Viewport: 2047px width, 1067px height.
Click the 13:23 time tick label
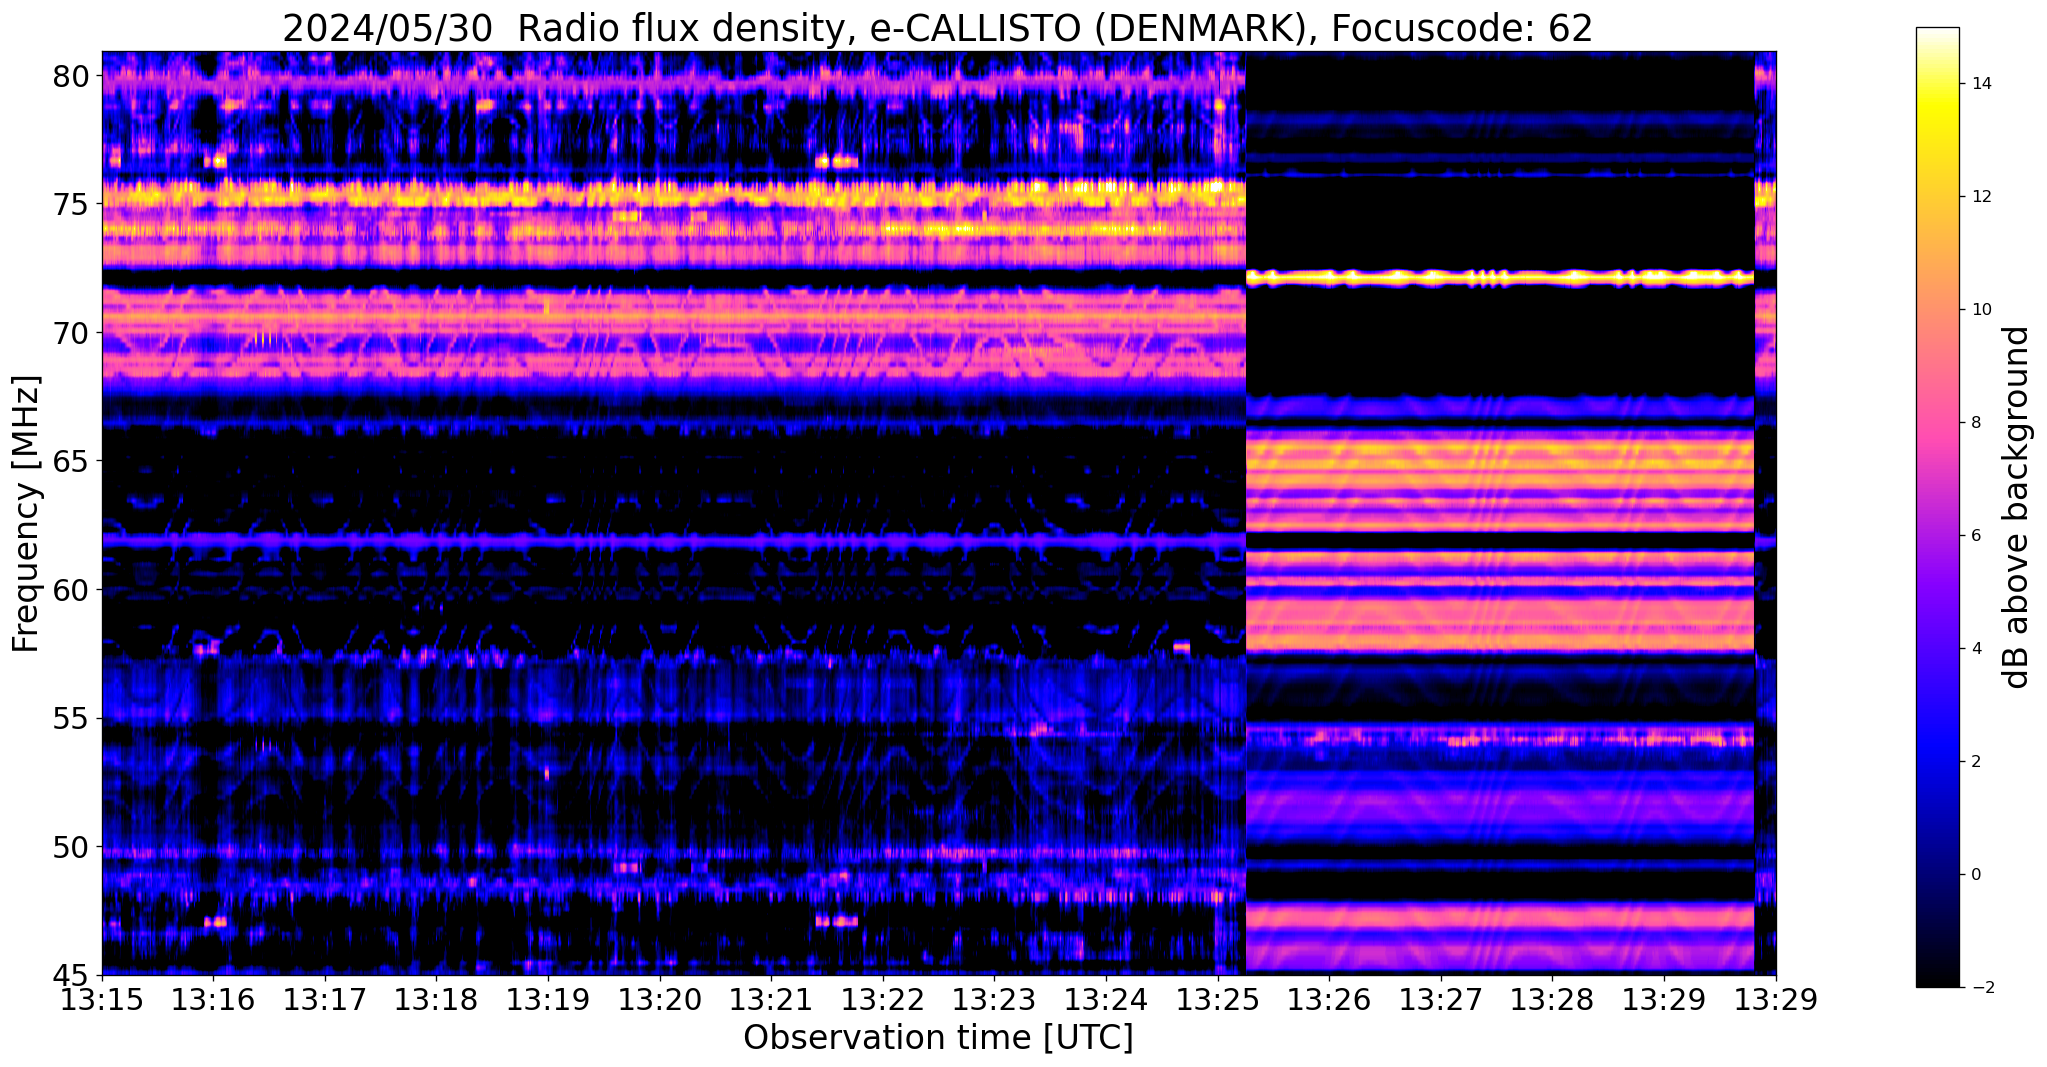994,1000
